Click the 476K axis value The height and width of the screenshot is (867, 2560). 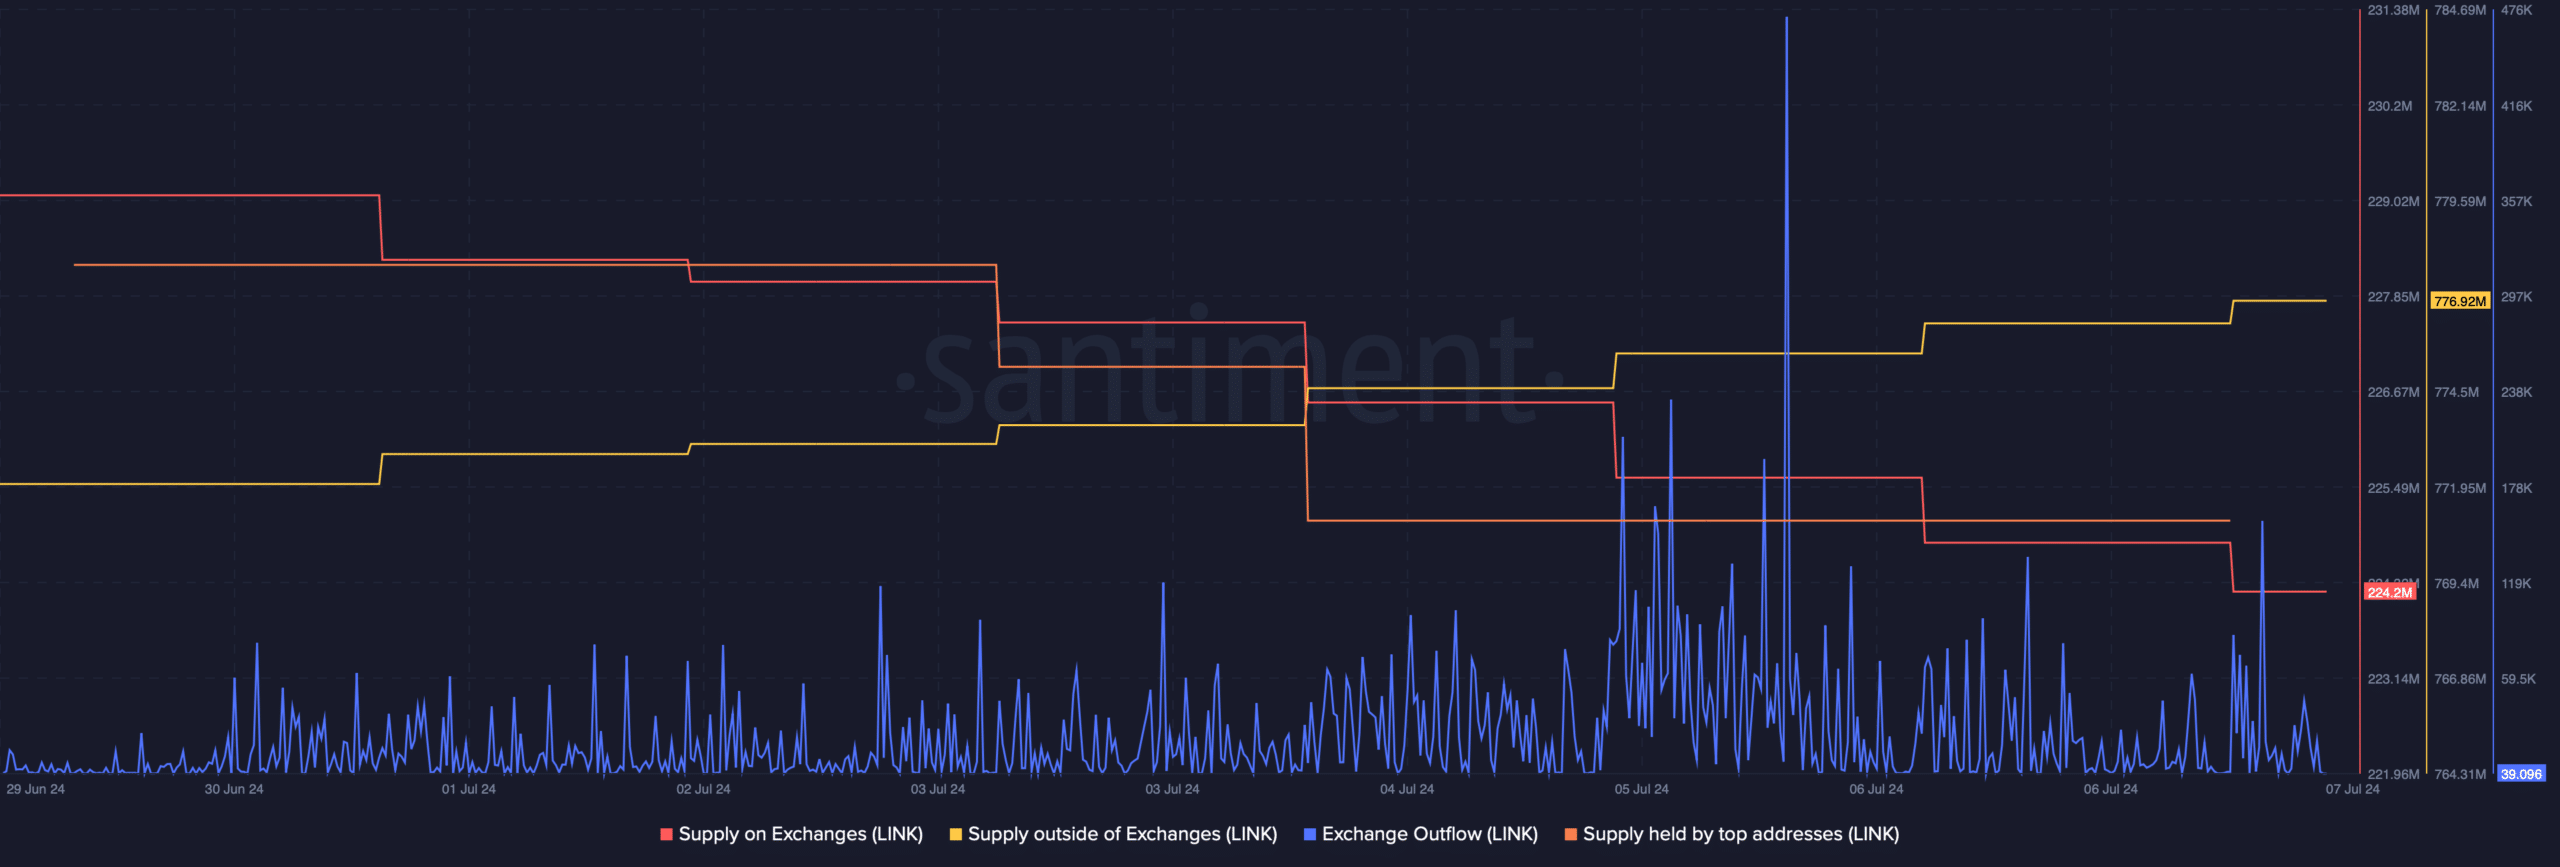tap(2517, 10)
